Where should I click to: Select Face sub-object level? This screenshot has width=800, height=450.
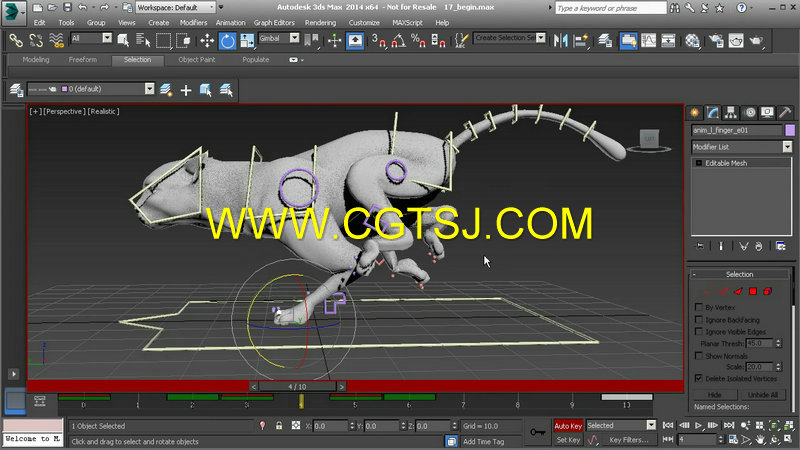(738, 291)
